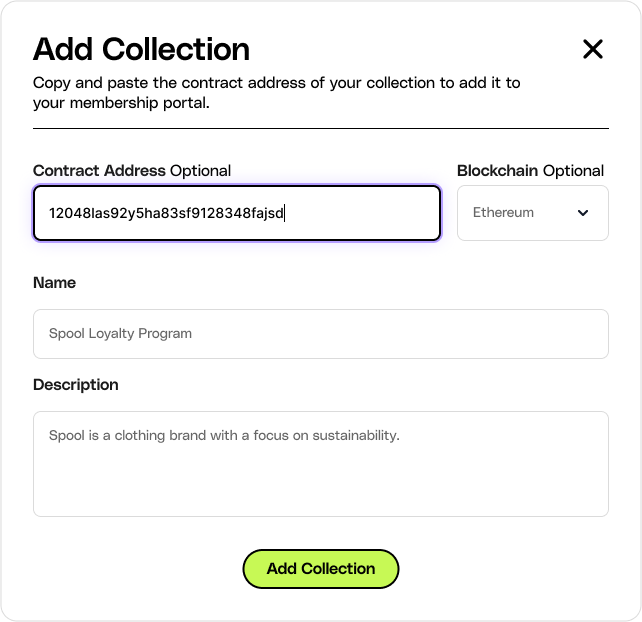Click the bold Contract Address label
Viewport: 642px width, 622px height.
(99, 171)
